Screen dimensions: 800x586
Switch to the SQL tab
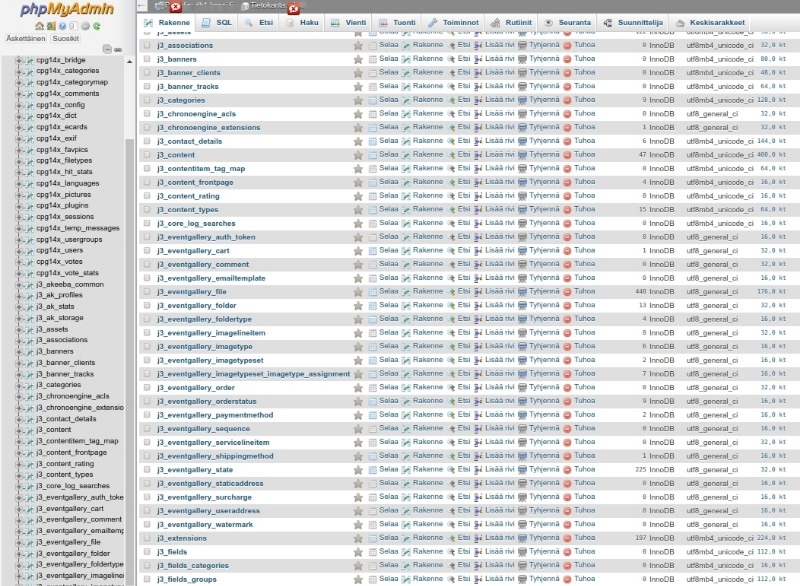(219, 21)
